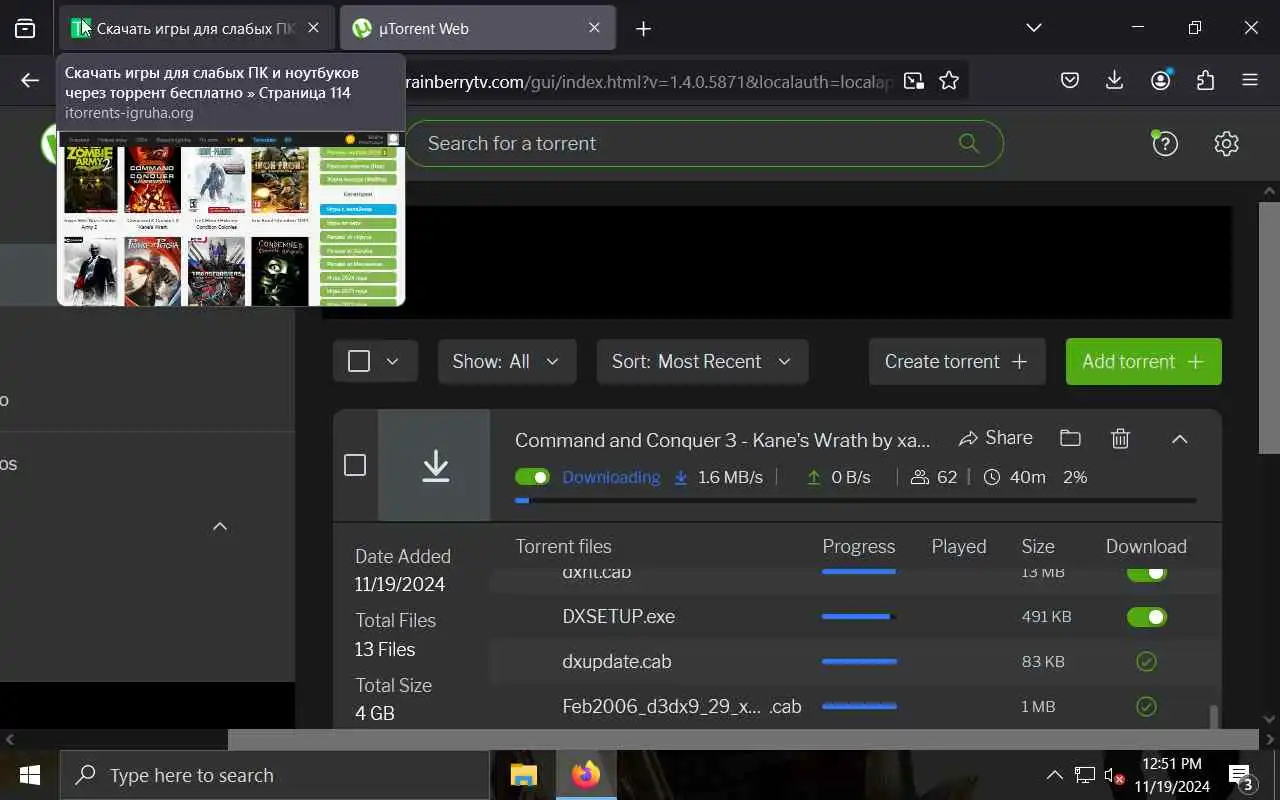
Task: Click the browser back arrow
Action: [30, 81]
